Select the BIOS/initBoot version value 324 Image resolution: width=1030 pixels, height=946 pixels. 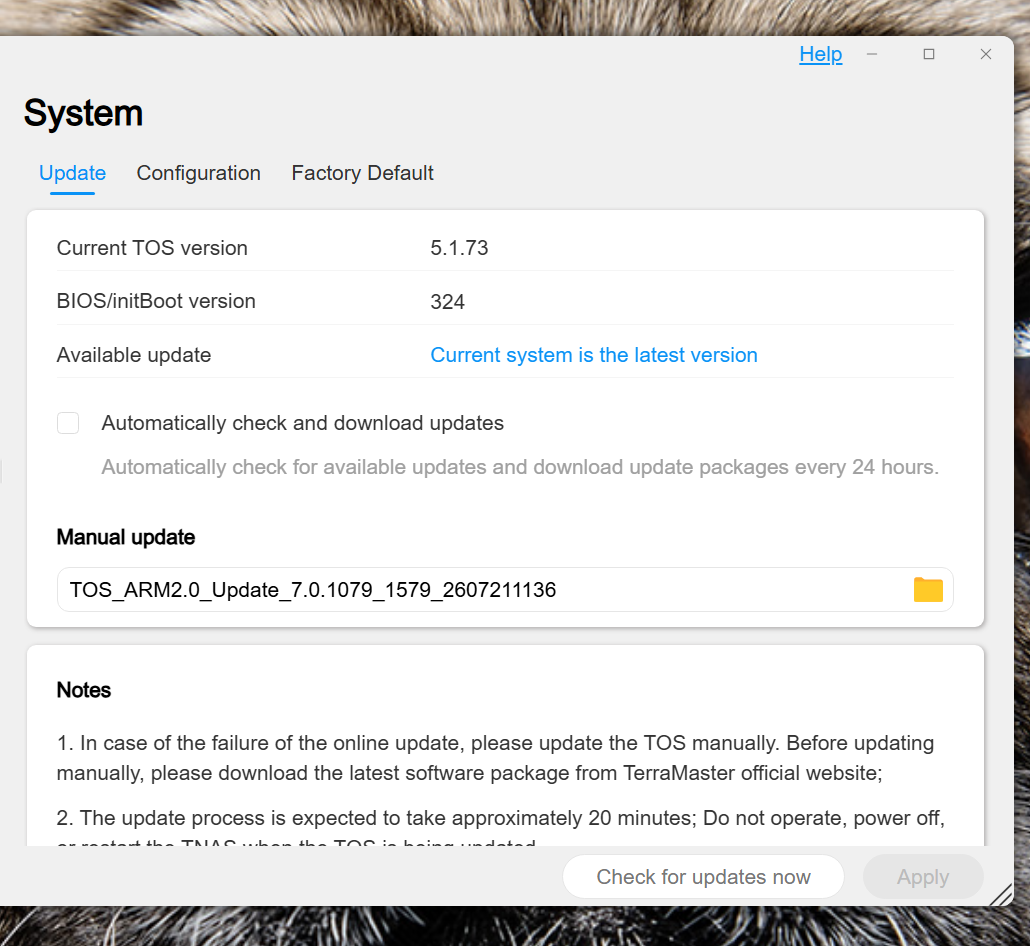click(x=447, y=302)
